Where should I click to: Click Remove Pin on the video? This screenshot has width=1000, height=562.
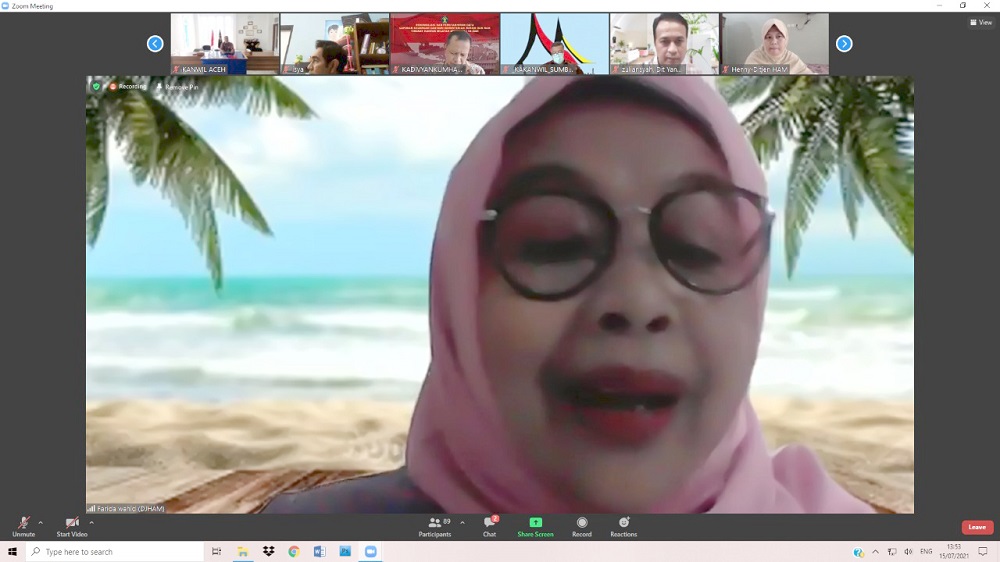tap(178, 87)
